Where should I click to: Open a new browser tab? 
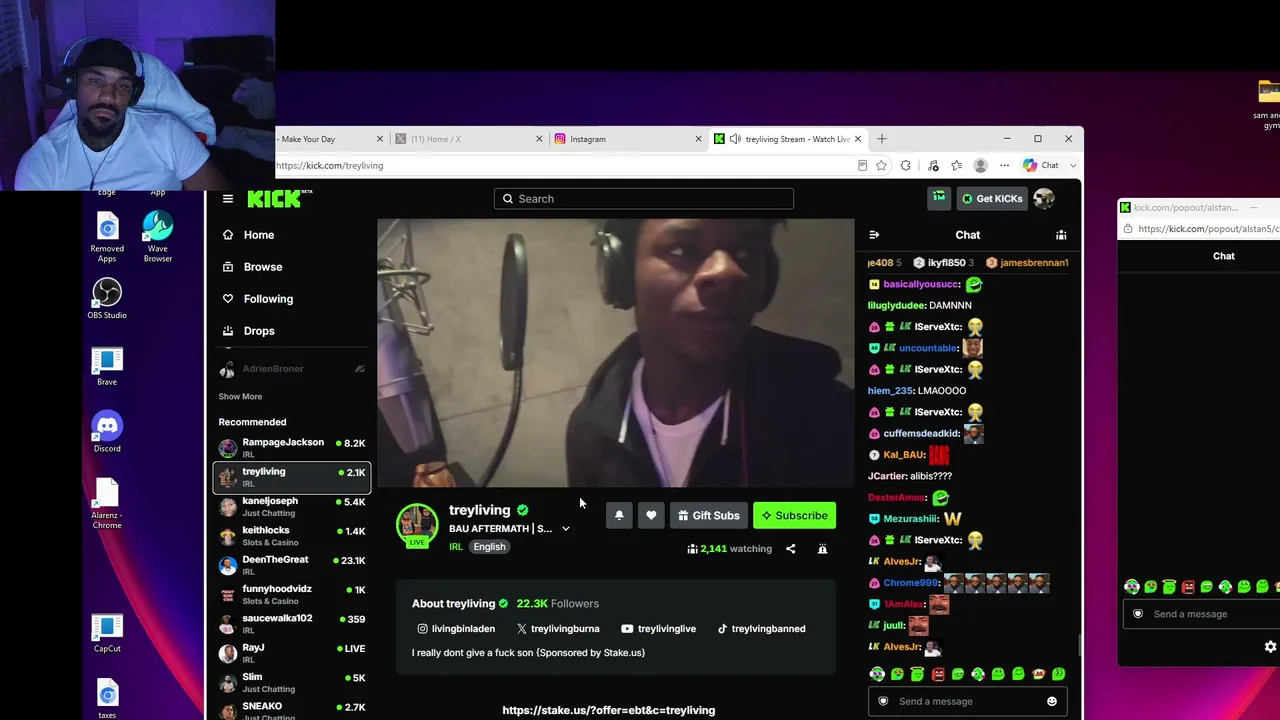coord(881,139)
